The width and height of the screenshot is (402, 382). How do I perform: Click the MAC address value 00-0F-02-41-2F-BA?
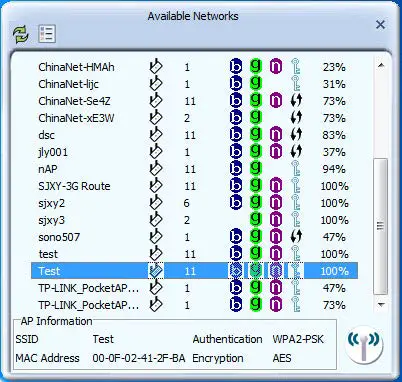click(x=139, y=358)
